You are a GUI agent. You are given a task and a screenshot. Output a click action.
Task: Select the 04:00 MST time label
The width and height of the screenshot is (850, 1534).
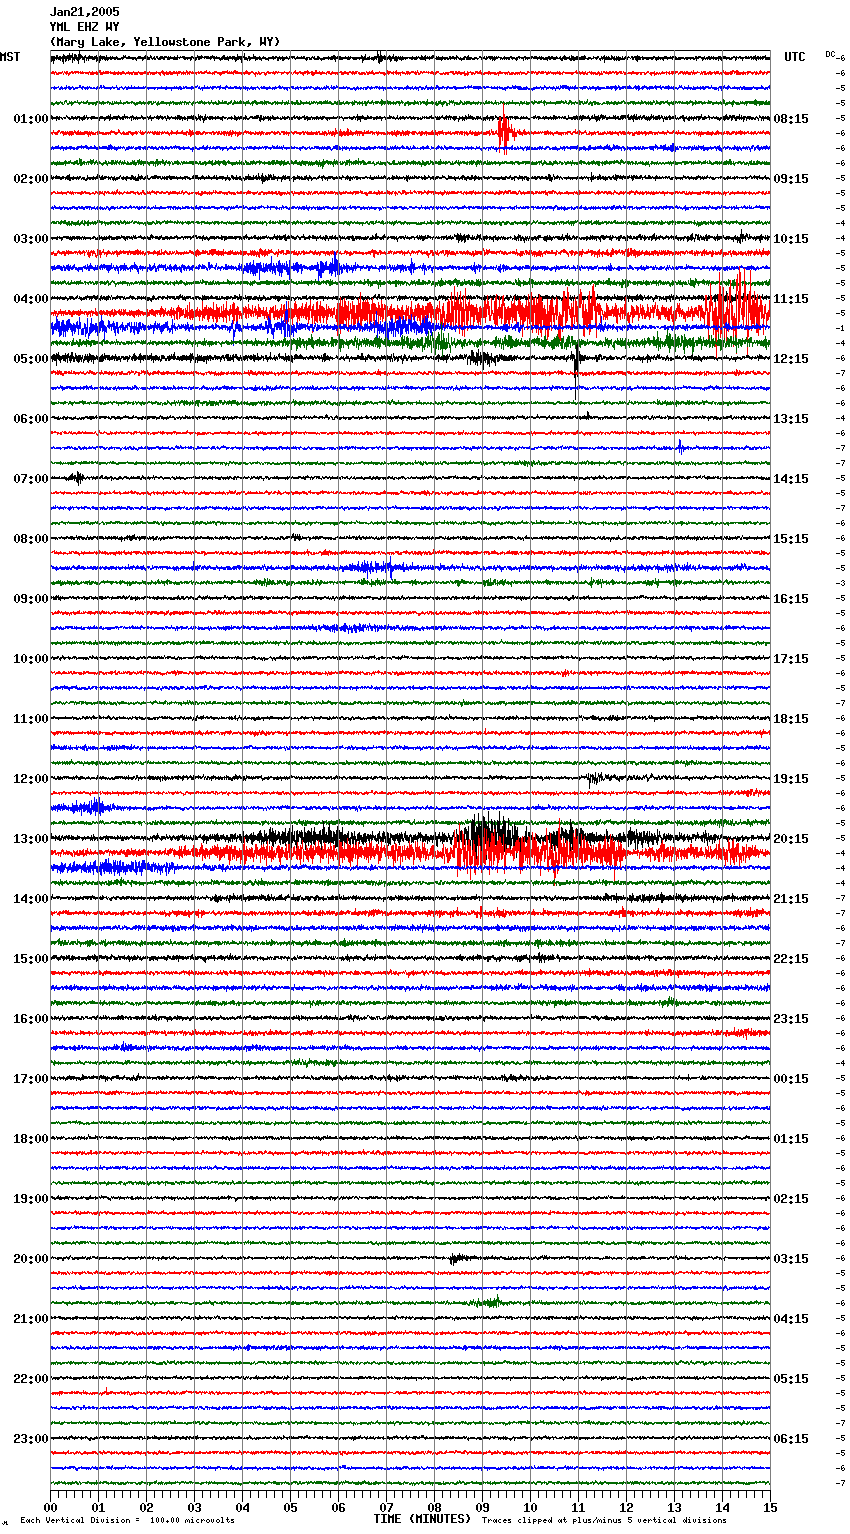[x=31, y=299]
